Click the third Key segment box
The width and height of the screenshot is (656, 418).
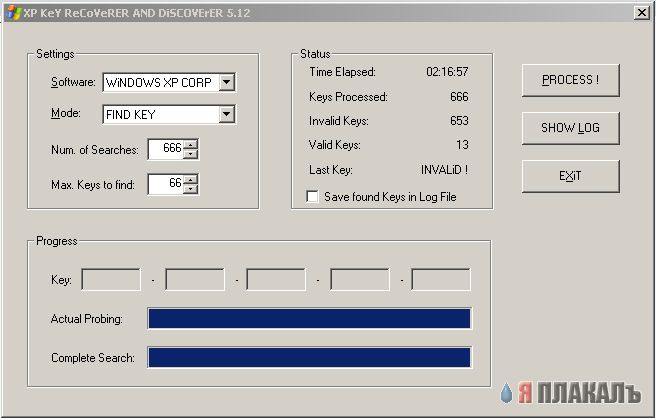(x=276, y=280)
